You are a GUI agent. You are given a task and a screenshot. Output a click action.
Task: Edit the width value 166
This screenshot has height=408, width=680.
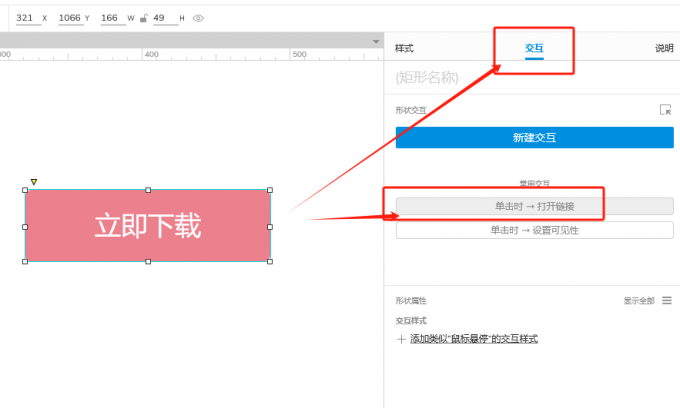[x=112, y=18]
